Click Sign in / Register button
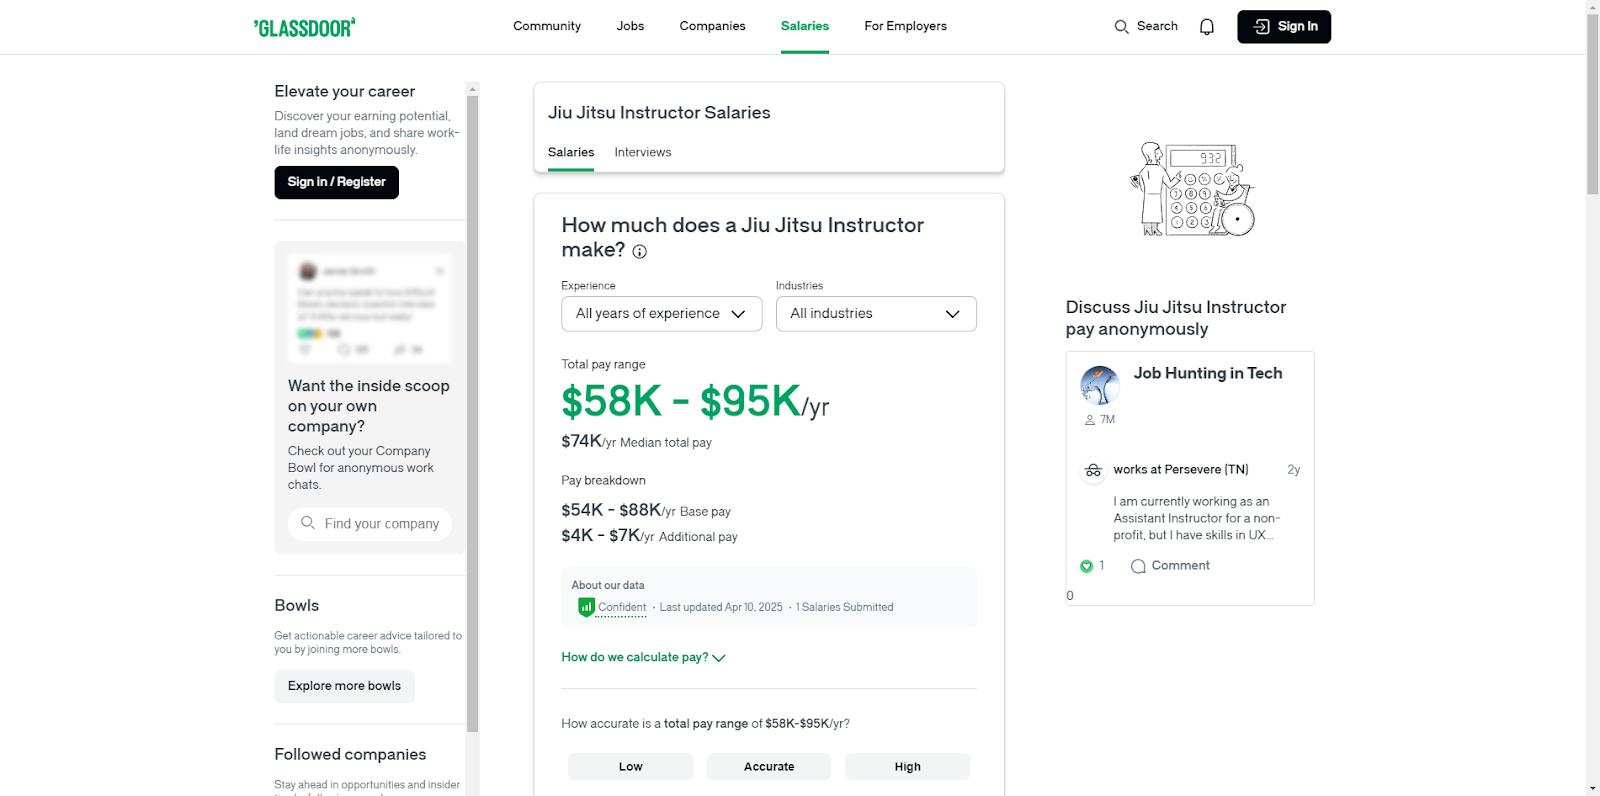The width and height of the screenshot is (1600, 796). click(x=337, y=182)
